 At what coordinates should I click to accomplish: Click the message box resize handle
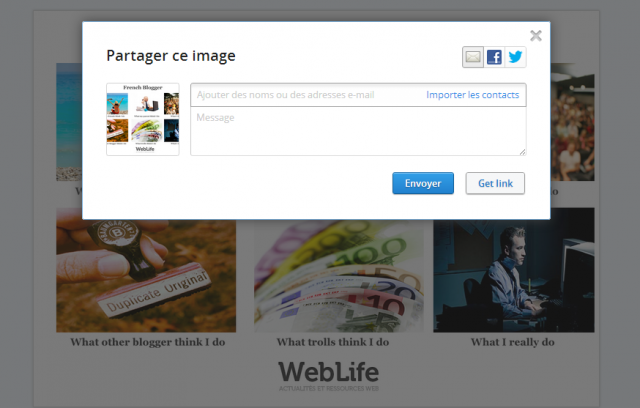[x=522, y=152]
